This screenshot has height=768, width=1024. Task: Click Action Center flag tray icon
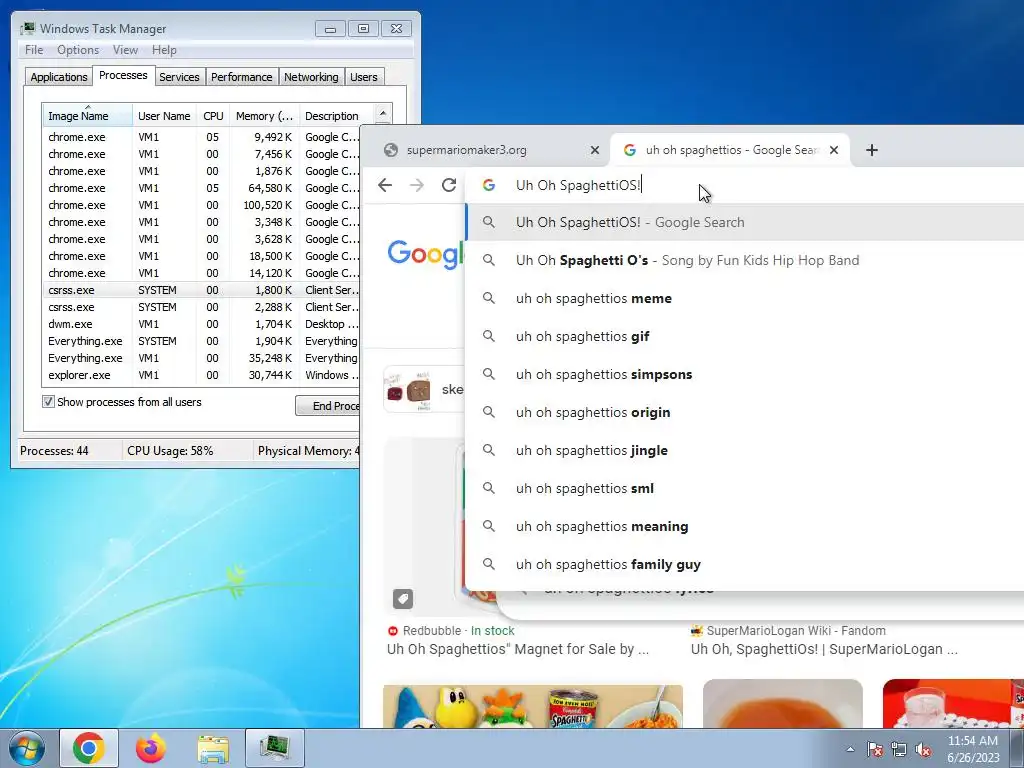875,750
